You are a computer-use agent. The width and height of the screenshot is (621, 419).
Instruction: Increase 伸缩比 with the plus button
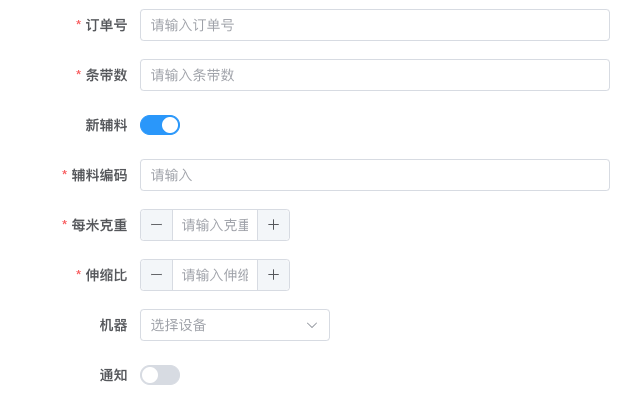[273, 275]
